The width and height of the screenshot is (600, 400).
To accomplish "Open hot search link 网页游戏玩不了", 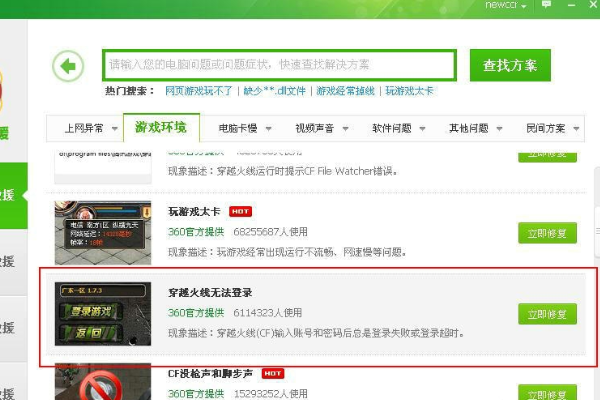I will tap(199, 91).
